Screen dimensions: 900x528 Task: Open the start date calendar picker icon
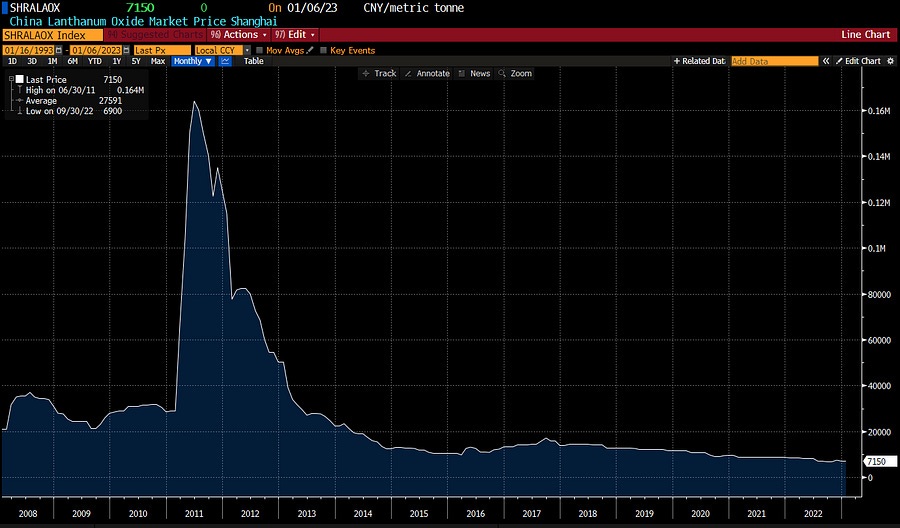58,51
